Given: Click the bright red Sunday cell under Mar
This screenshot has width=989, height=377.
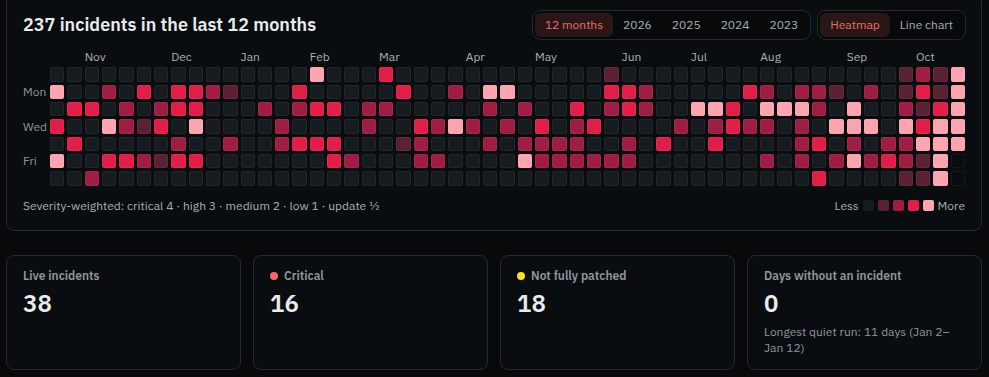Looking at the screenshot, I should pos(386,74).
